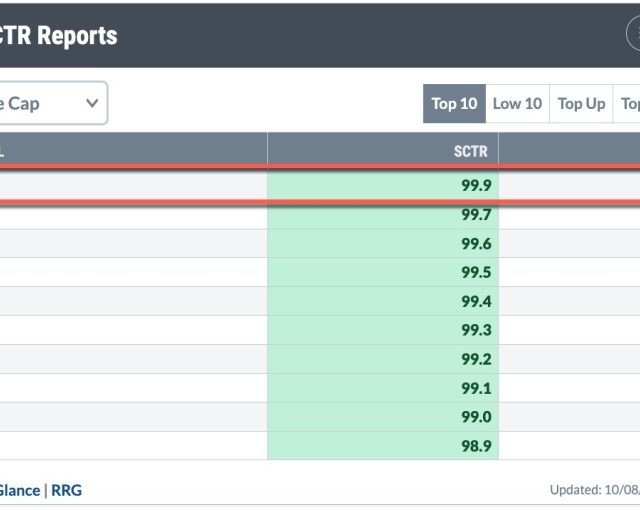Open the Glance link
This screenshot has width=640, height=510.
pos(20,490)
